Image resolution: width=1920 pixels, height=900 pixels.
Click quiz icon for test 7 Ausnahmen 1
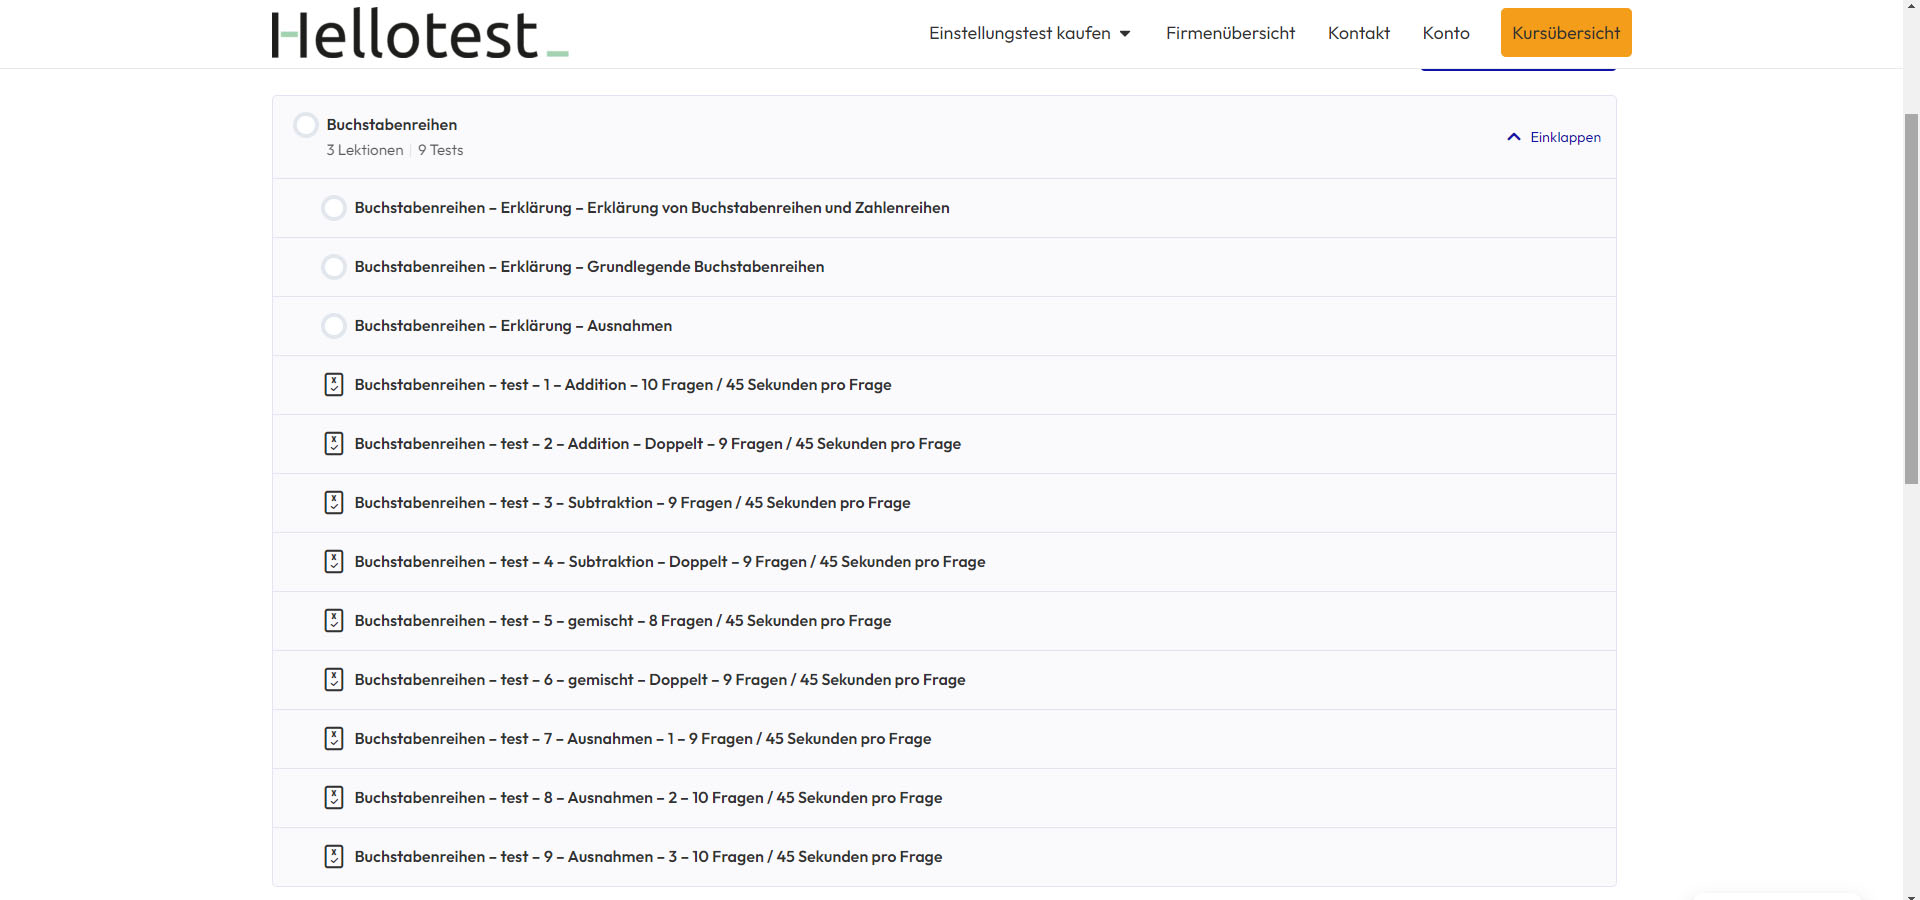pos(334,739)
